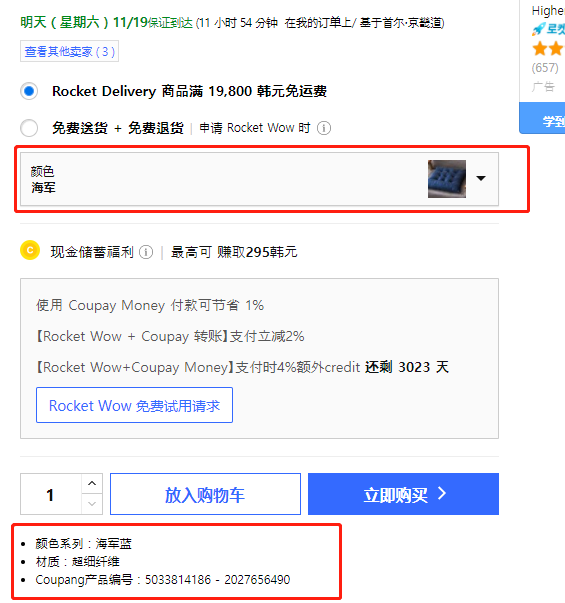Click info icon beside 现金储蓄福利
This screenshot has width=565, height=603.
coord(146,252)
